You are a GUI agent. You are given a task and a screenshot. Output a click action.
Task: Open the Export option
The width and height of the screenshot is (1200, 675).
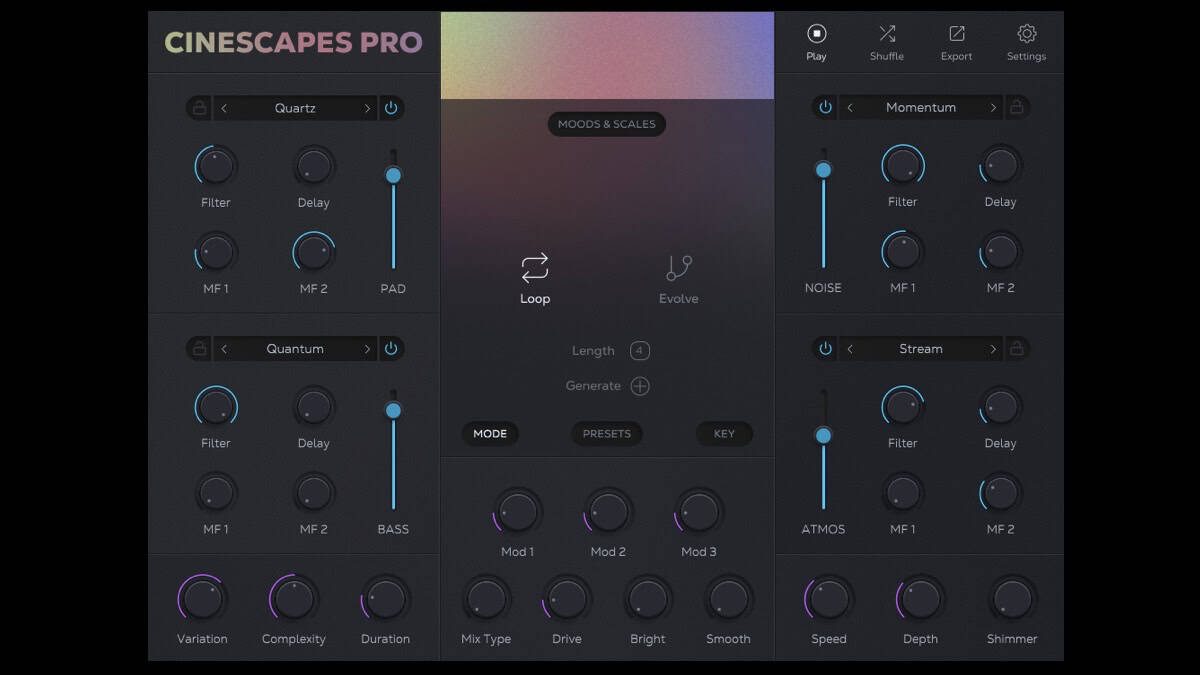point(956,34)
